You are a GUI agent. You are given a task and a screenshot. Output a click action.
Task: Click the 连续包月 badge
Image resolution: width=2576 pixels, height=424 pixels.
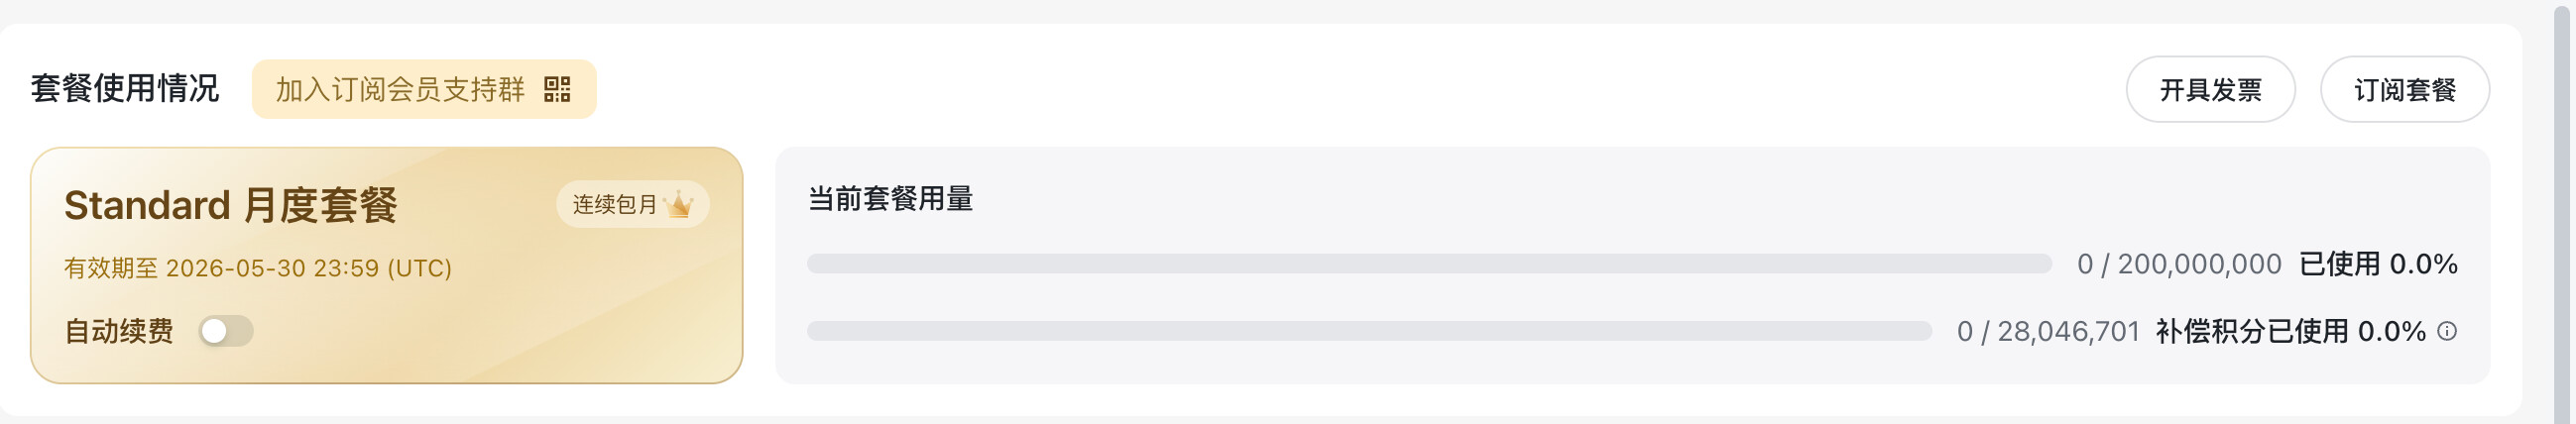click(633, 204)
